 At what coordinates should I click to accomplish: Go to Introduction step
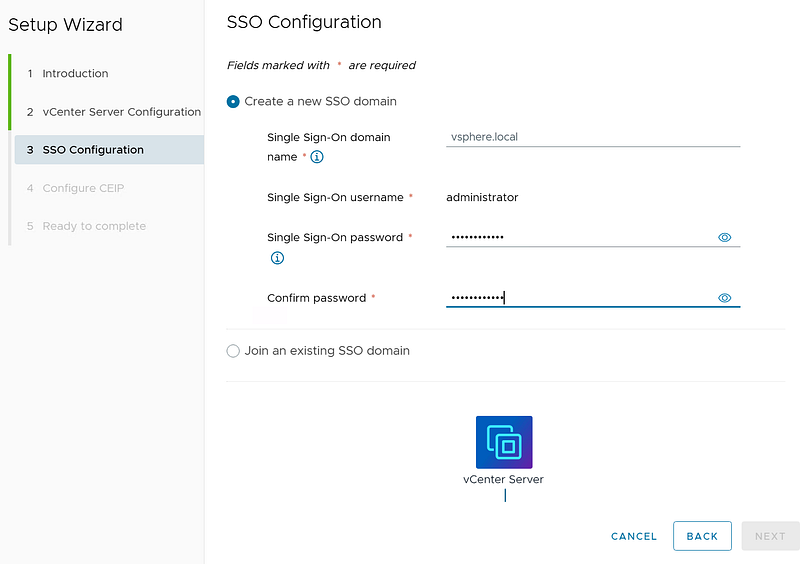point(75,74)
